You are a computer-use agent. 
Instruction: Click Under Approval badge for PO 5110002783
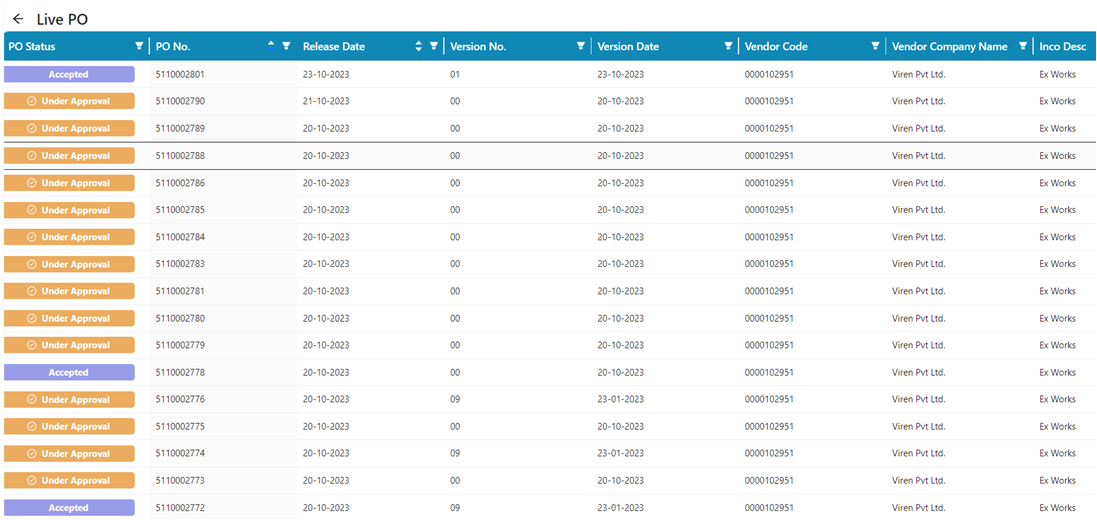coord(69,265)
